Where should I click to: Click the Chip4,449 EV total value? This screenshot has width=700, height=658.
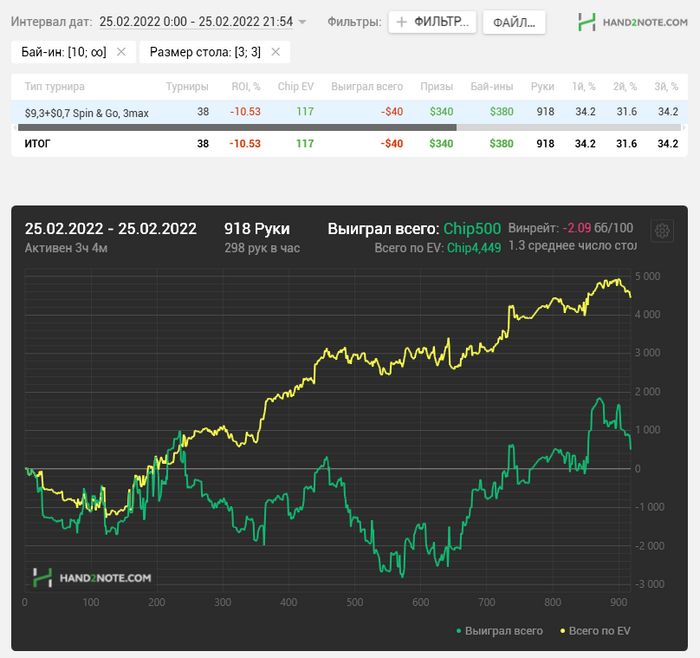coord(474,248)
